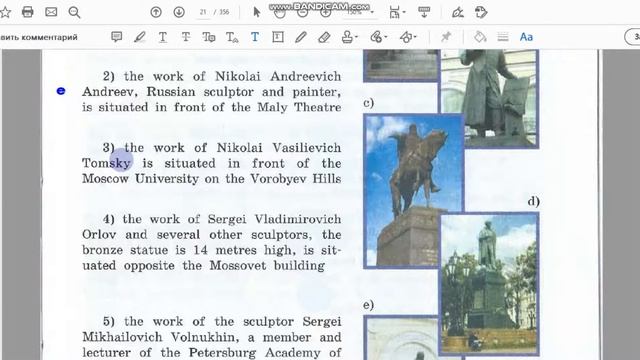Select the highlighter text tool
Viewport: 640px width, 360px height.
(x=140, y=37)
